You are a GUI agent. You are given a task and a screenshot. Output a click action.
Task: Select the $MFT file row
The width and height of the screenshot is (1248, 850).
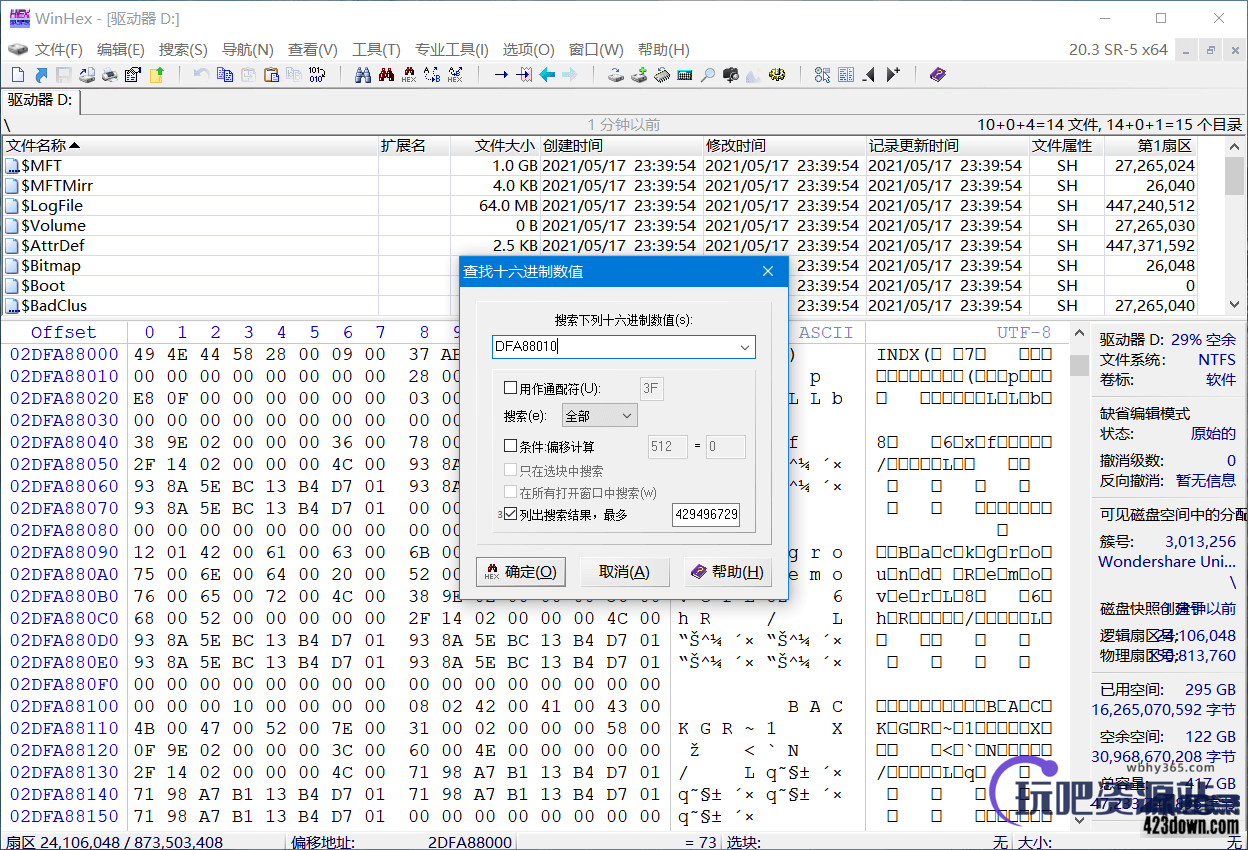pos(600,165)
